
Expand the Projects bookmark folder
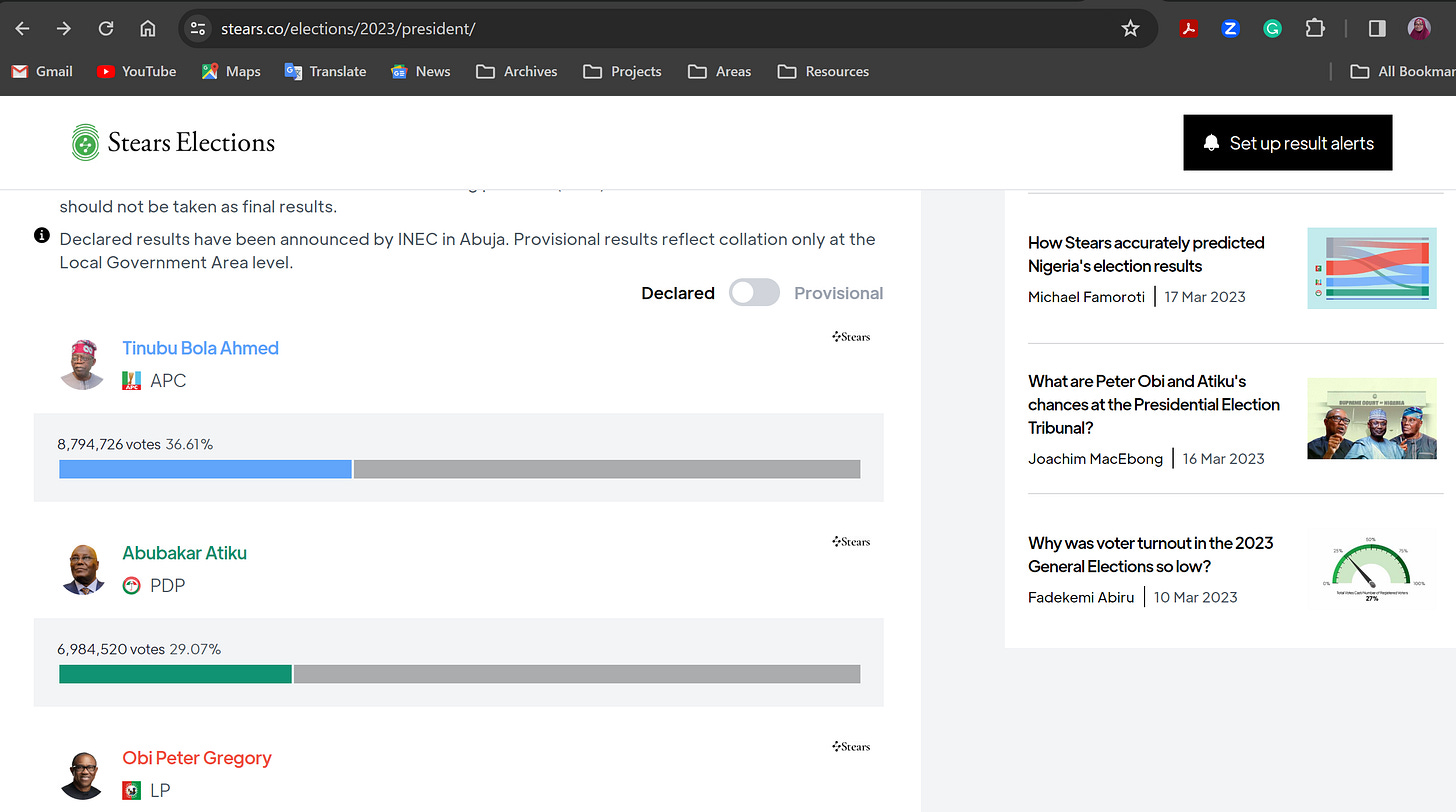[x=622, y=71]
